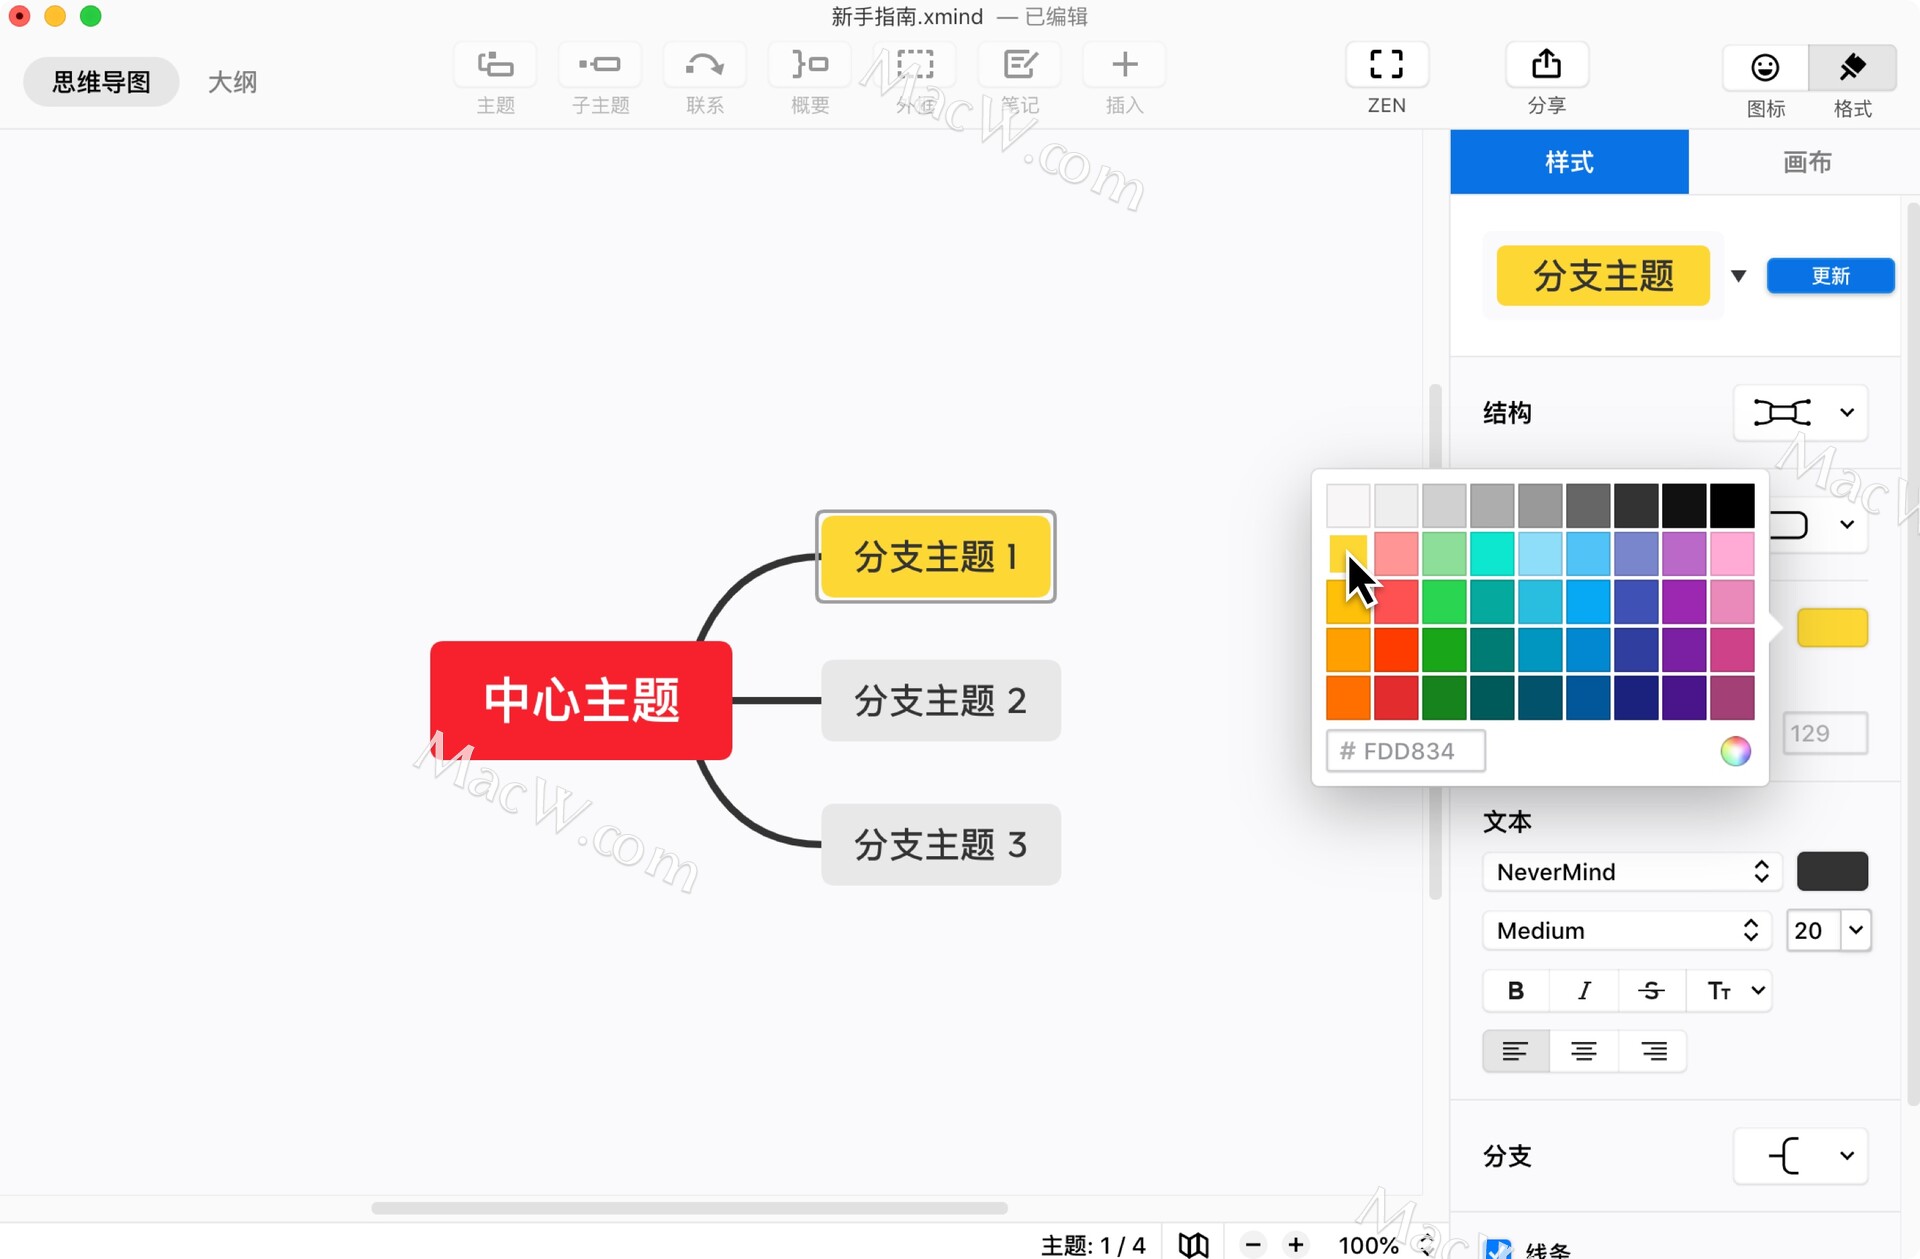Screen dimensions: 1920x1259
Task: Open the NeverMind font dropdown
Action: pyautogui.click(x=1631, y=872)
